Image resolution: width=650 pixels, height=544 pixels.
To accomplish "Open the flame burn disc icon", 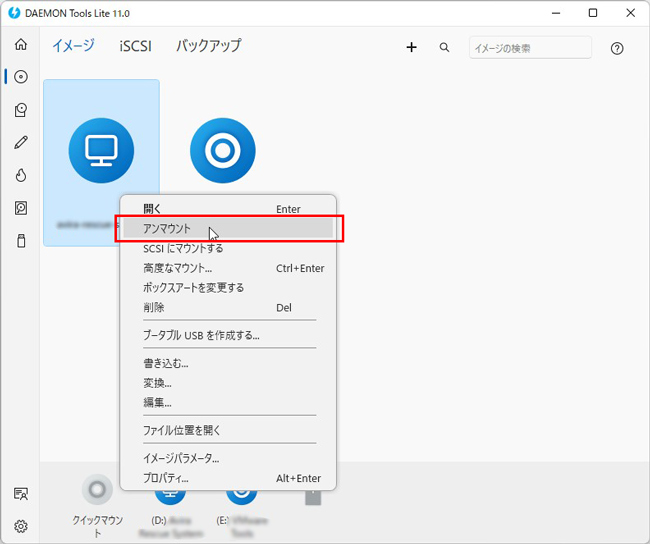I will [21, 175].
